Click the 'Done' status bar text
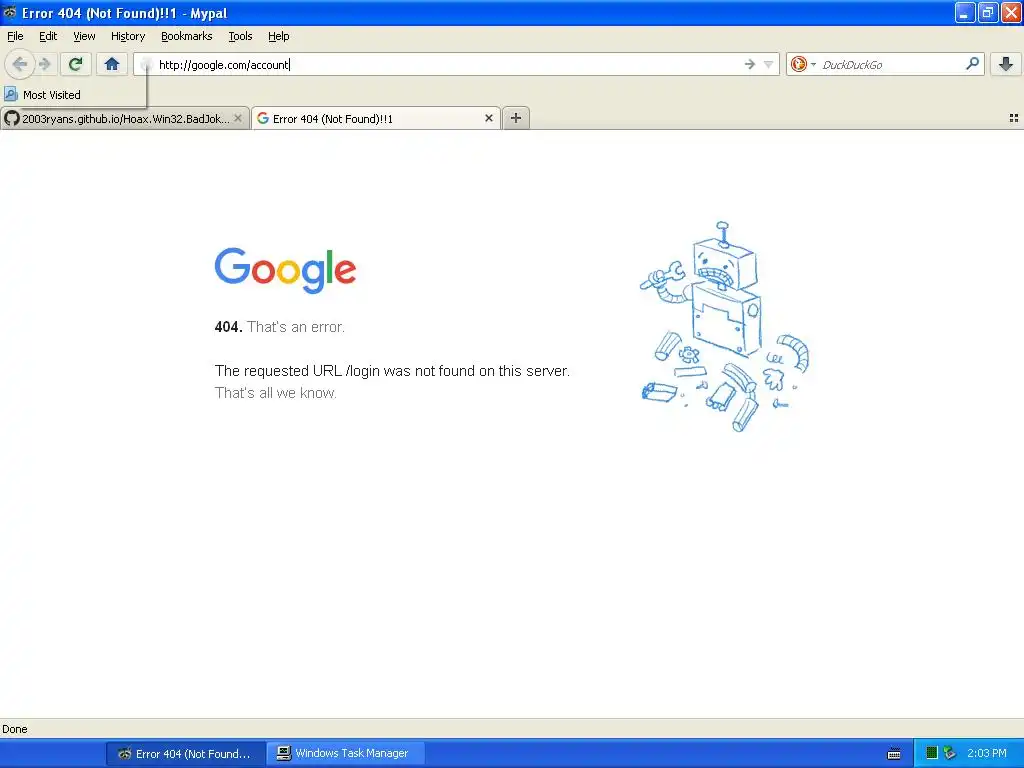This screenshot has height=768, width=1024. click(x=15, y=729)
